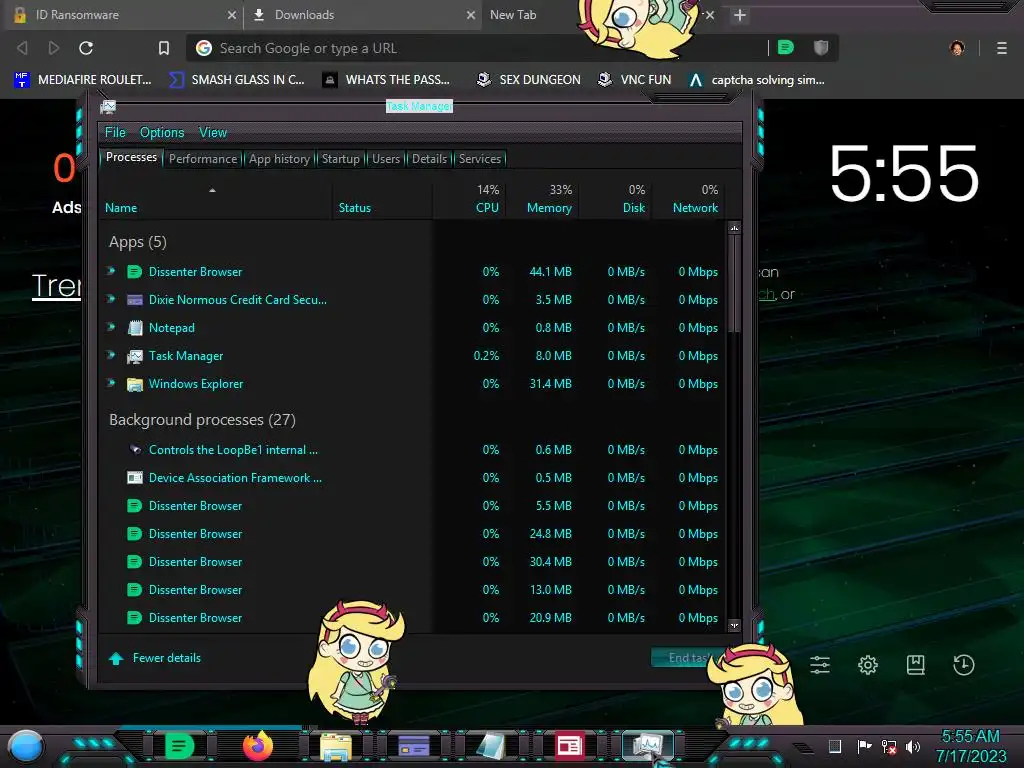This screenshot has height=768, width=1024.
Task: Open MEDIAFIRE ROULET... bookmark
Action: pos(82,80)
